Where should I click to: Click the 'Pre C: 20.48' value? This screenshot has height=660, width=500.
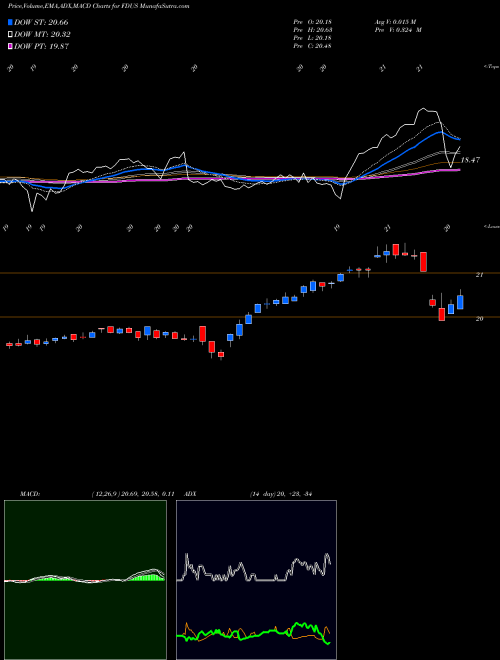312,46
